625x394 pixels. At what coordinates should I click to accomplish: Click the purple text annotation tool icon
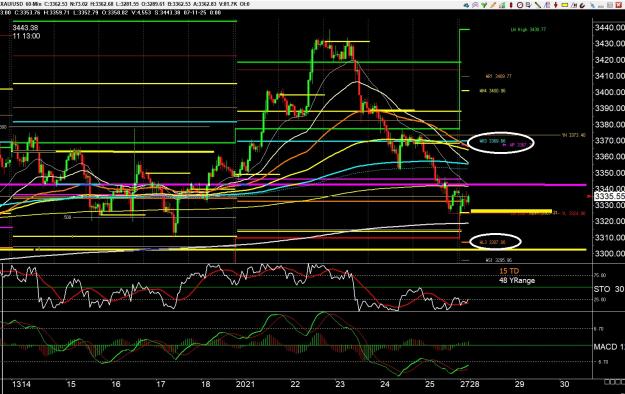point(547,5)
